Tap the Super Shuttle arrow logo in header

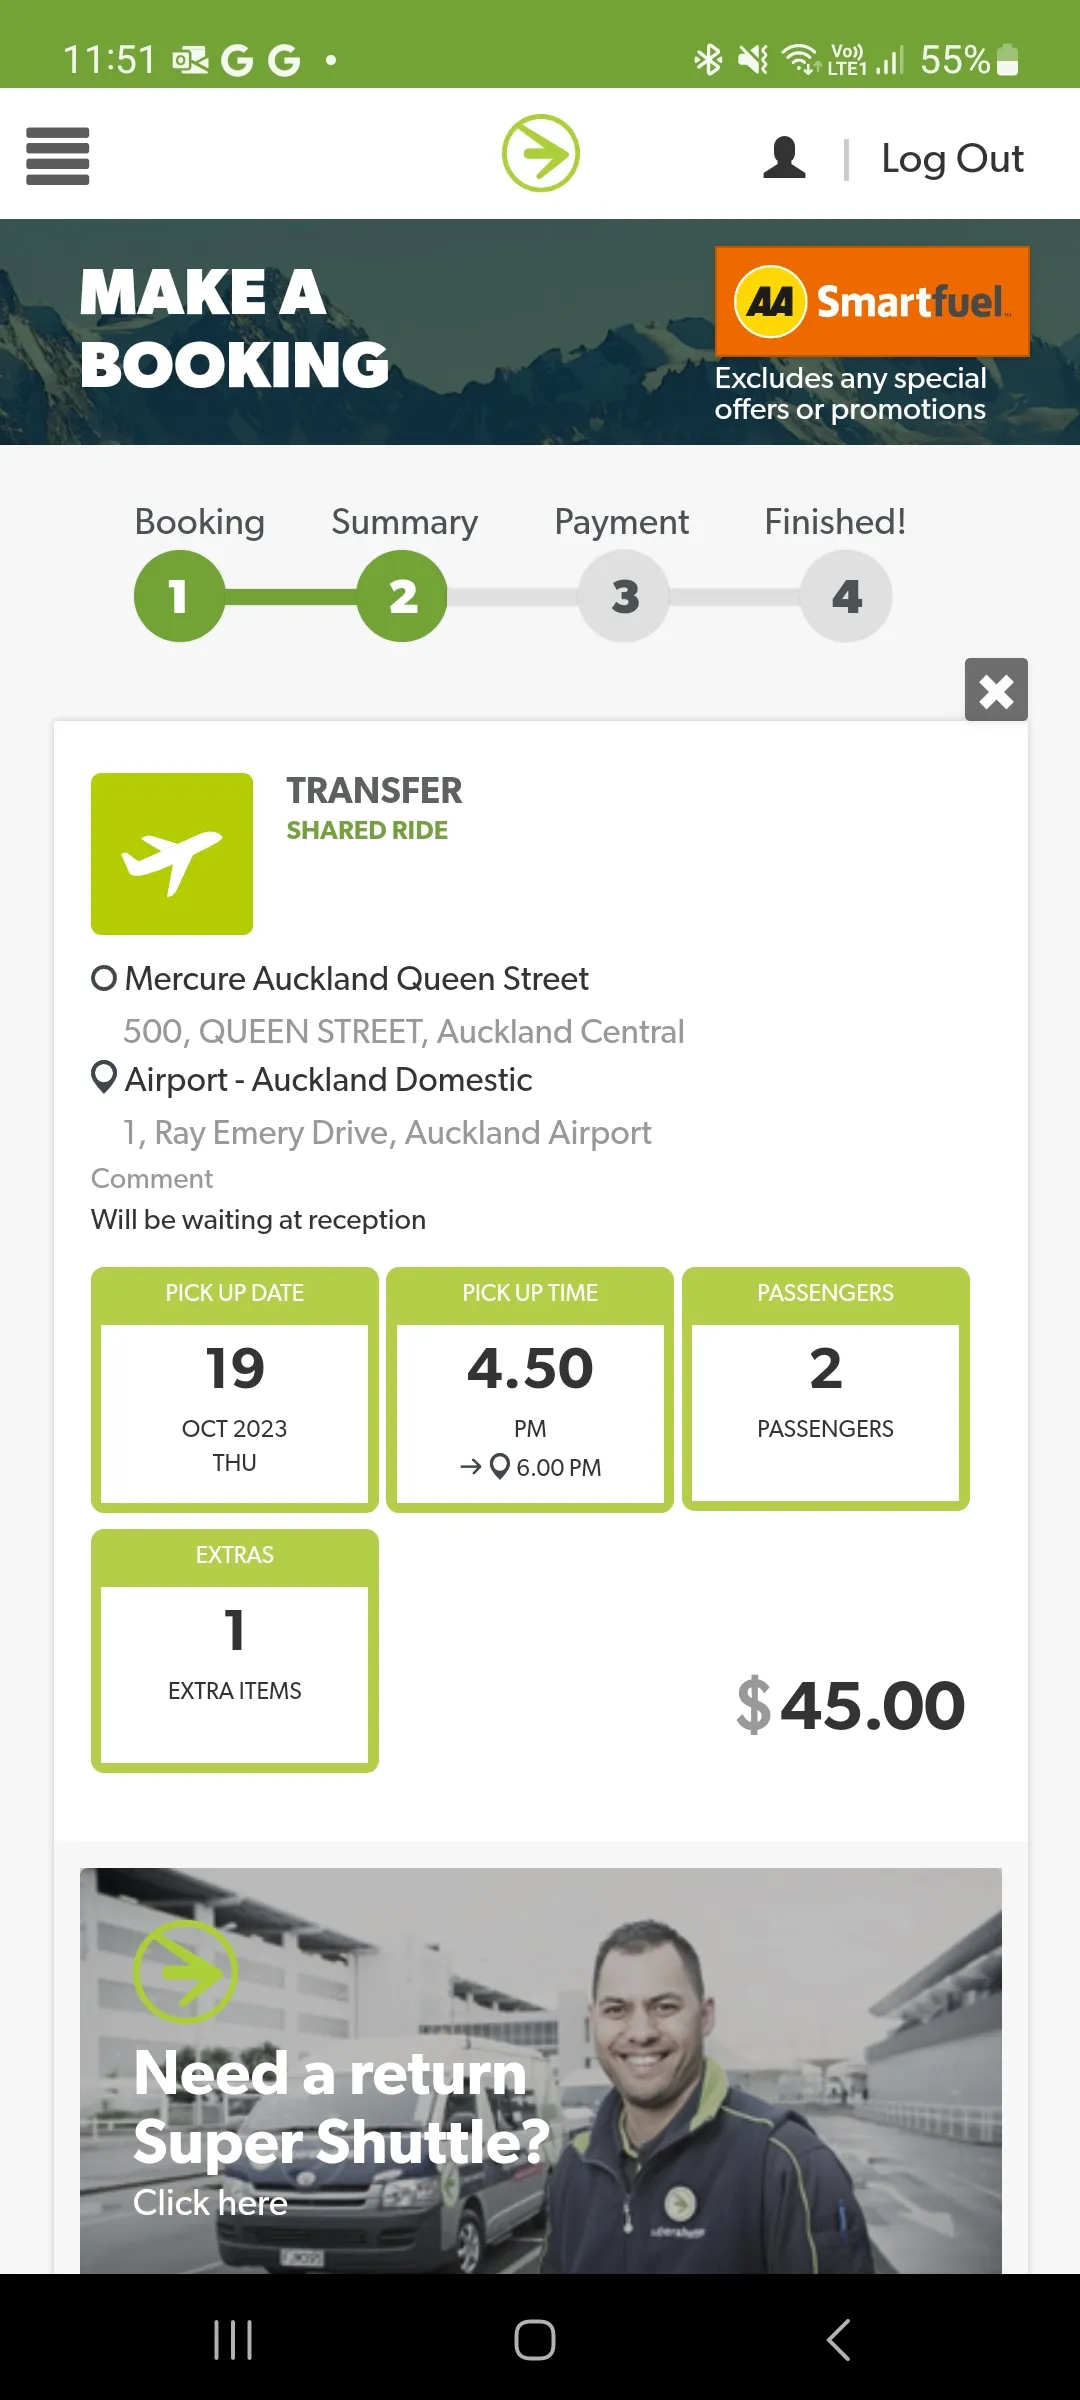point(541,153)
